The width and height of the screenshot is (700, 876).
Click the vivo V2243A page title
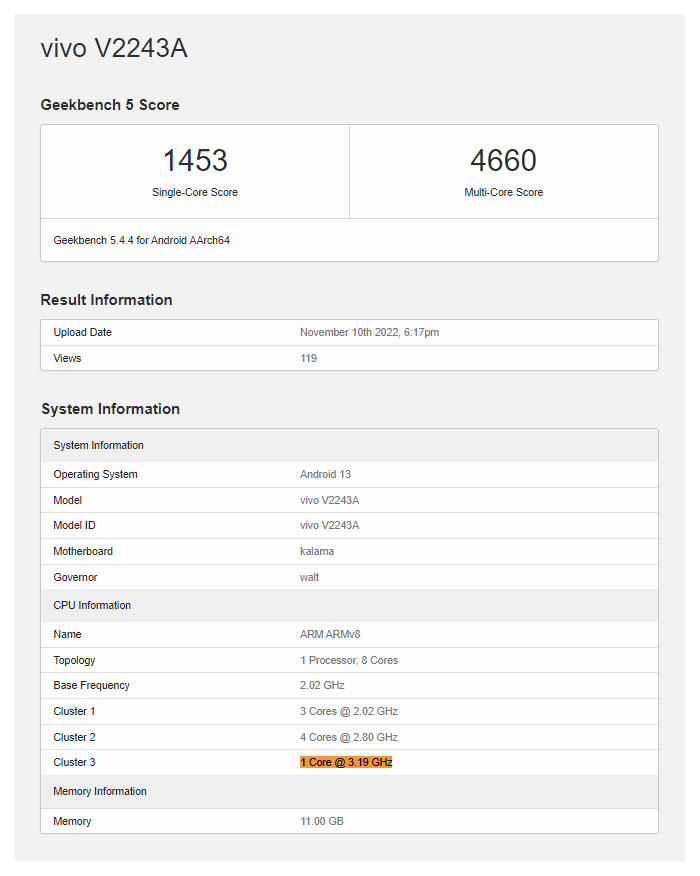[114, 49]
